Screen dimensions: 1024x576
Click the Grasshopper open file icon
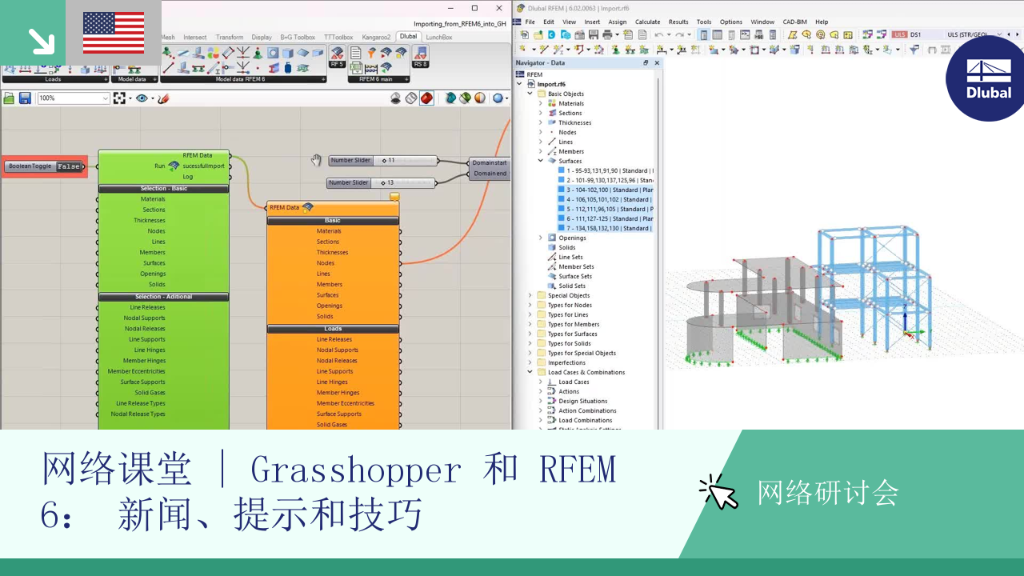point(9,98)
